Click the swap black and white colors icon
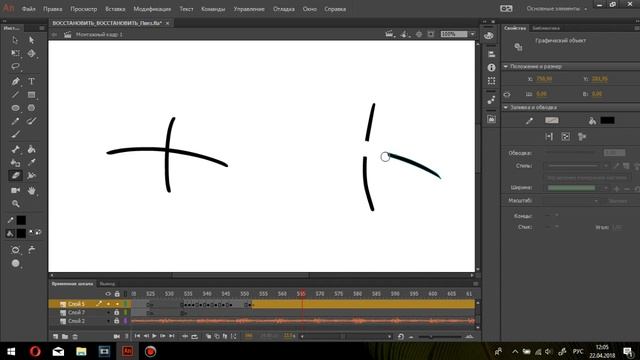The width and height of the screenshot is (640, 360). tap(38, 232)
